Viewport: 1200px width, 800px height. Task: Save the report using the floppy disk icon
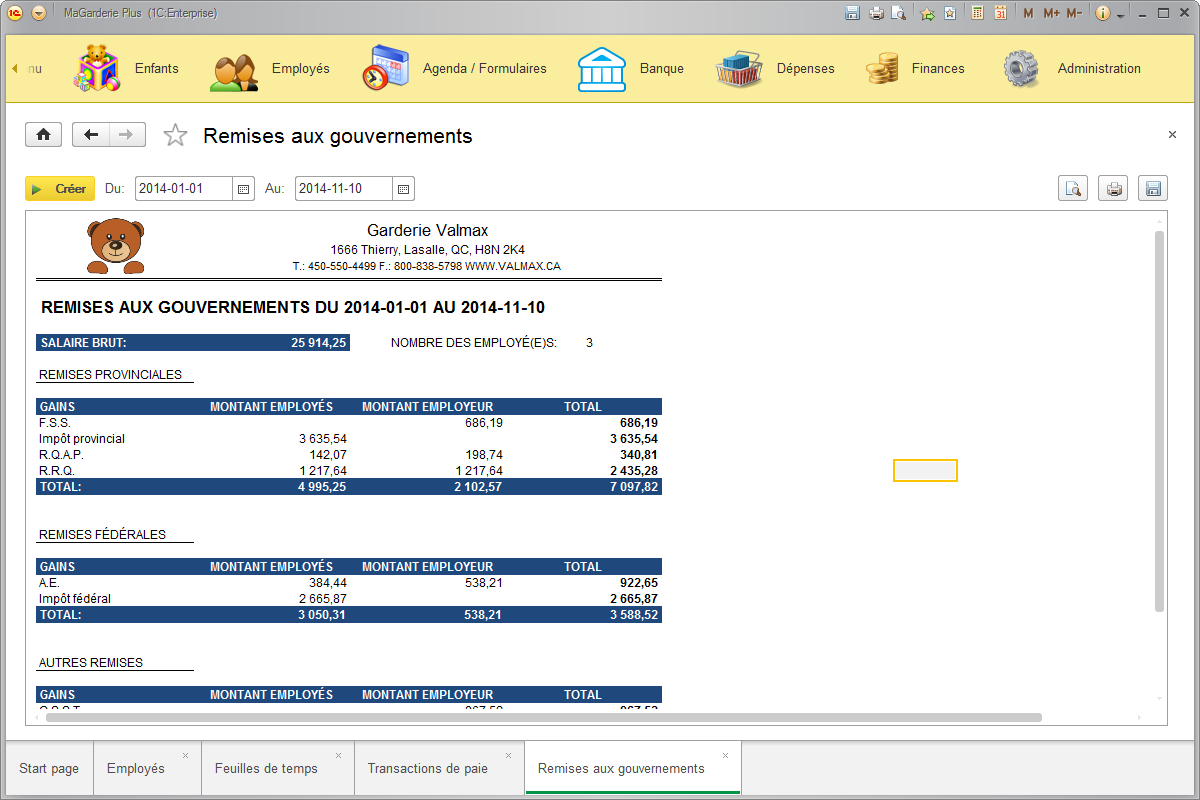[x=1153, y=188]
